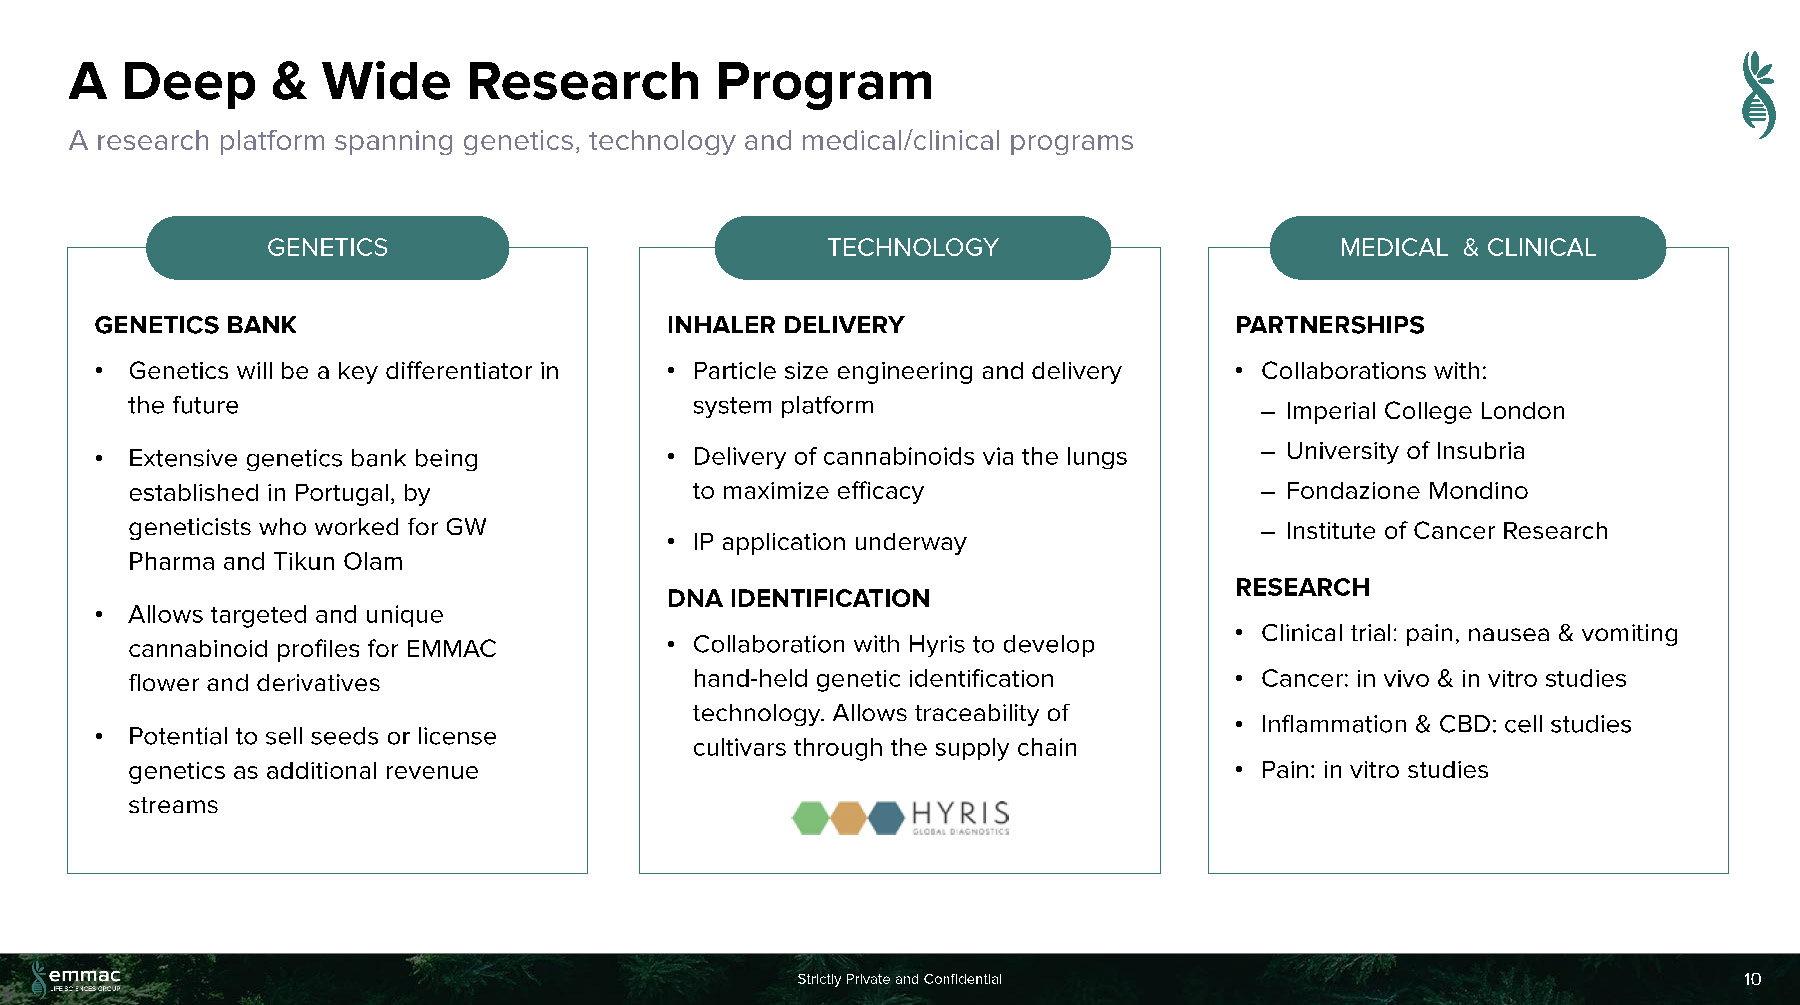Click the blue hexagon in Hyris logo
Viewport: 1800px width, 1005px height.
886,817
